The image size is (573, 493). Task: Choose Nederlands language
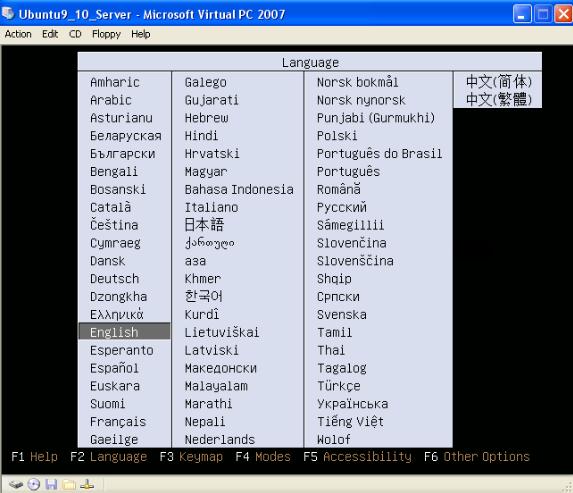(220, 440)
